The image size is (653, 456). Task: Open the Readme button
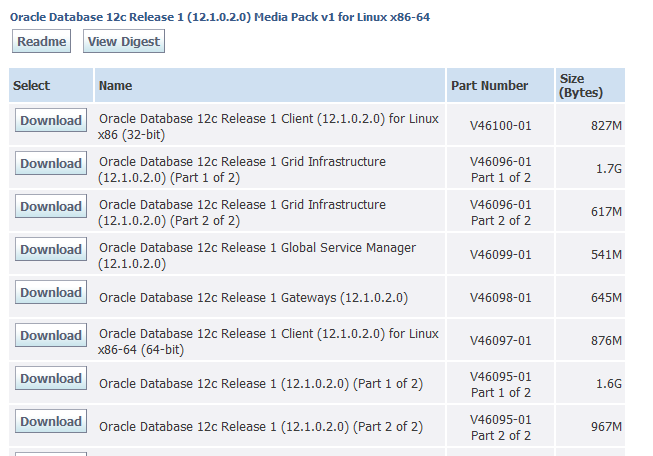click(x=41, y=41)
